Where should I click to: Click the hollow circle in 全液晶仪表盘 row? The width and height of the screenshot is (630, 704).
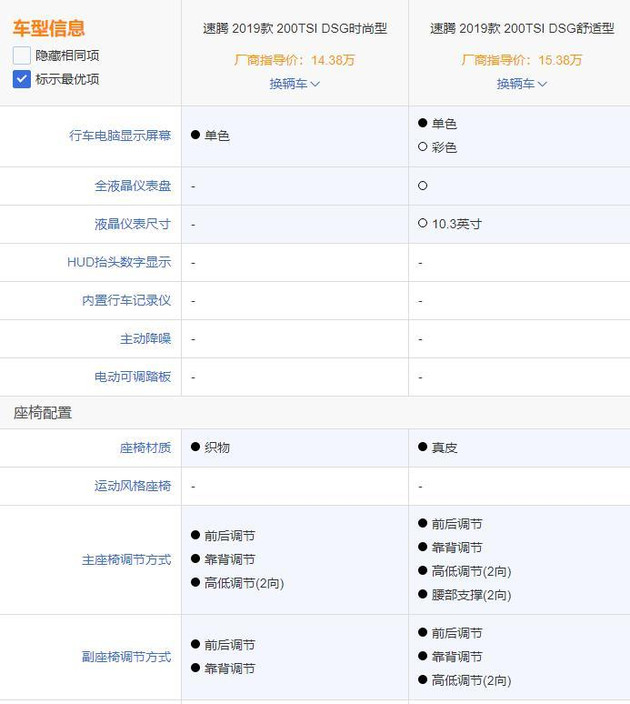(423, 186)
